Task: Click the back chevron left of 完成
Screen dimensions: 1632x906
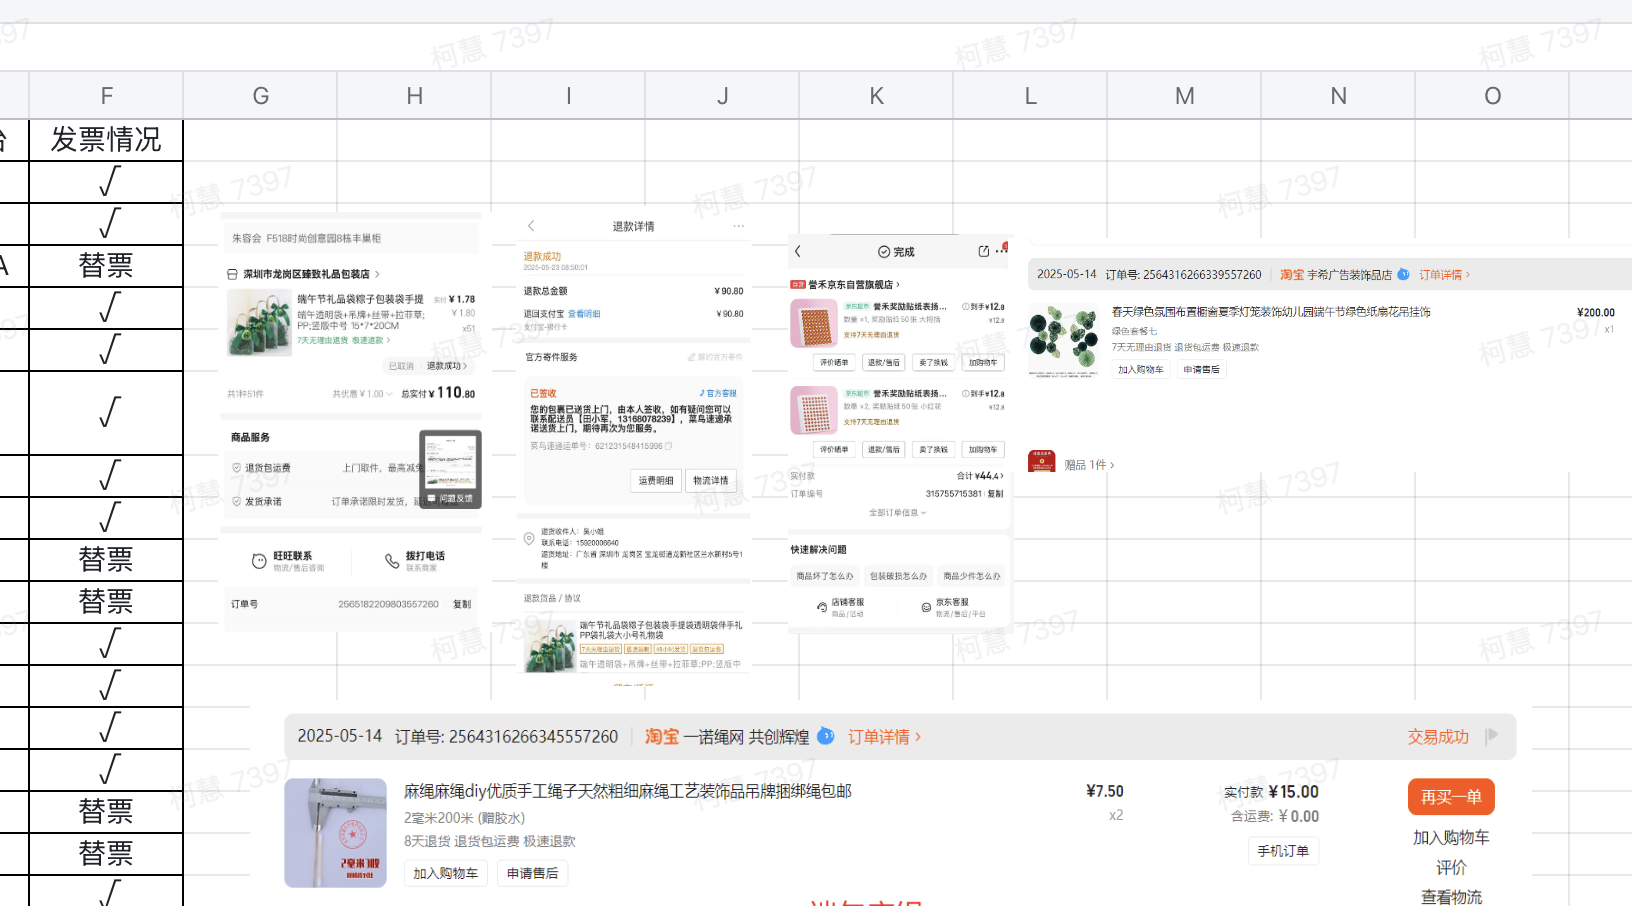Action: pos(798,251)
